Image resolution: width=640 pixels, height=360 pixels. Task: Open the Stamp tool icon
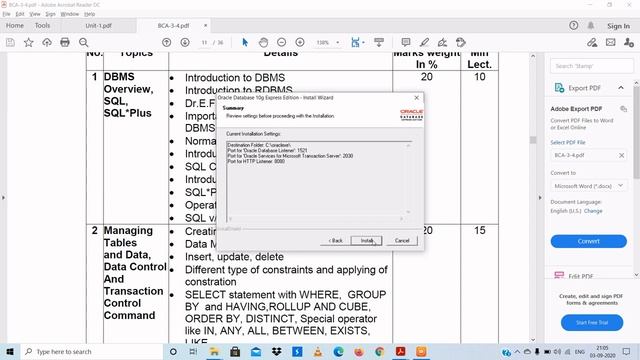(461, 42)
